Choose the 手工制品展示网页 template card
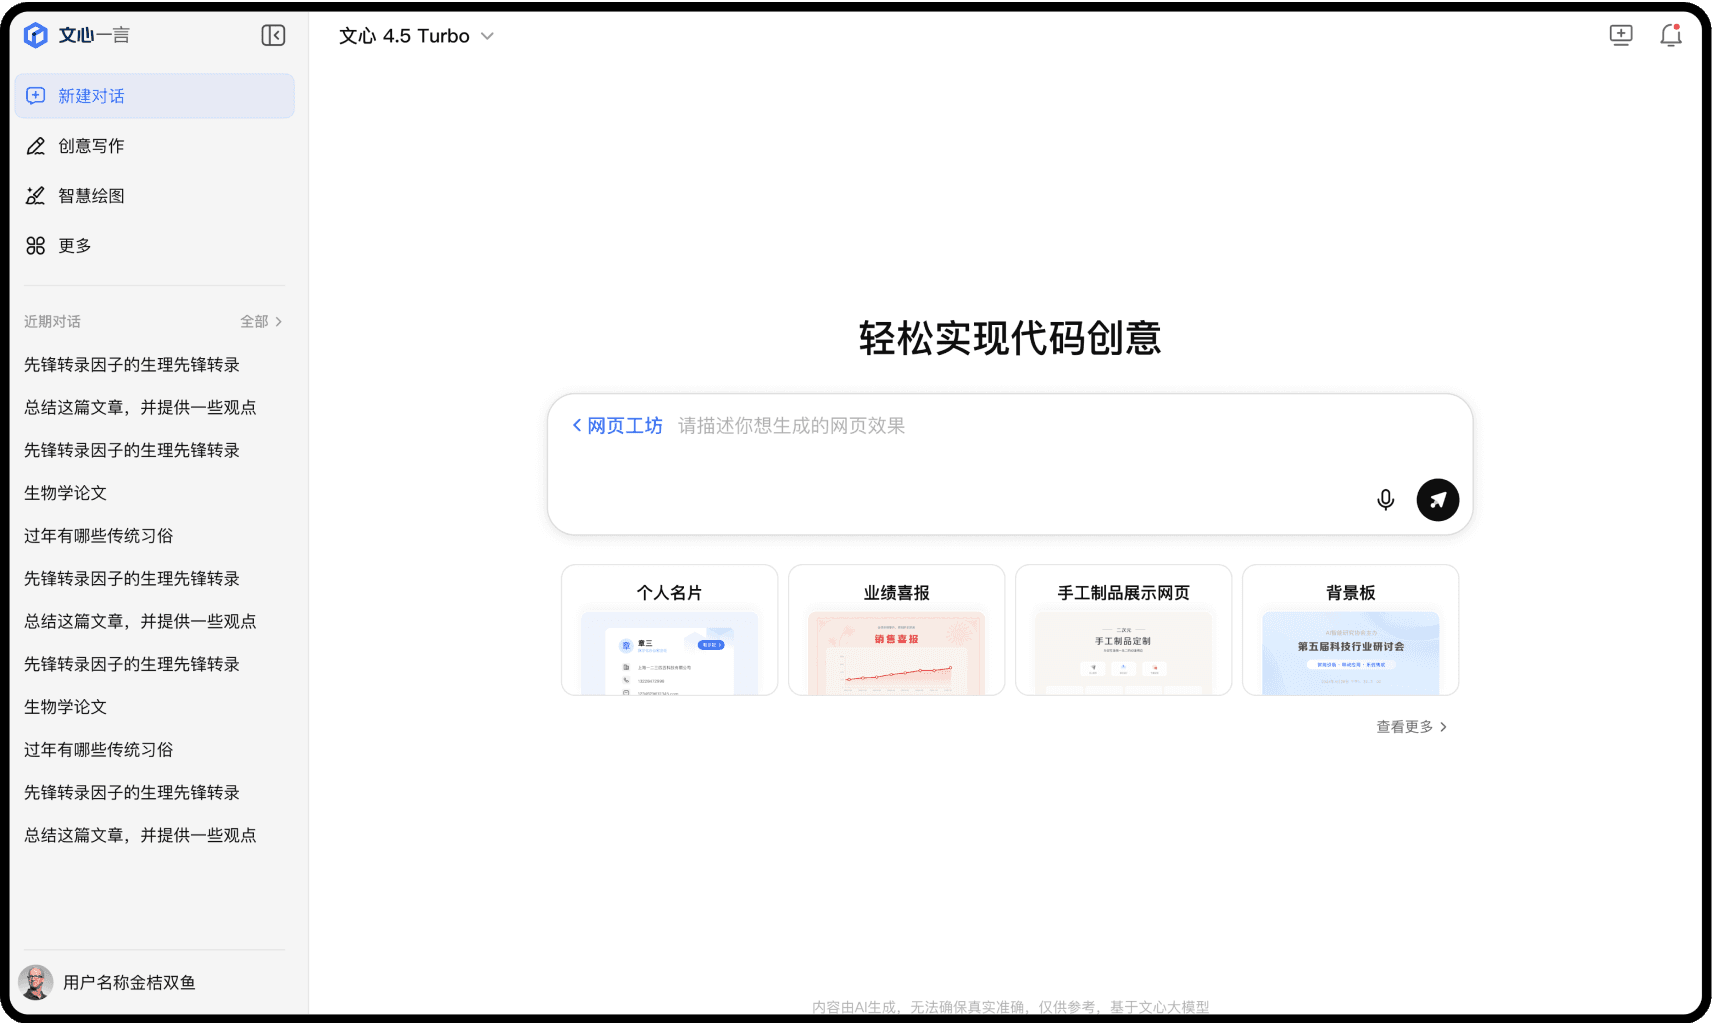The image size is (1712, 1023). point(1123,630)
